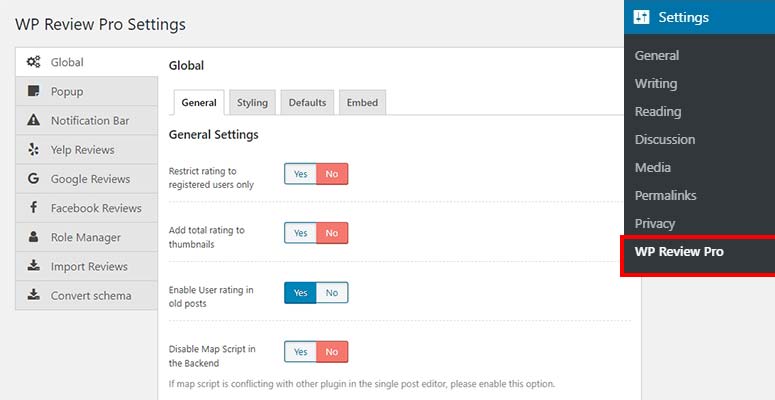Open WP Review Pro settings link

pyautogui.click(x=679, y=252)
